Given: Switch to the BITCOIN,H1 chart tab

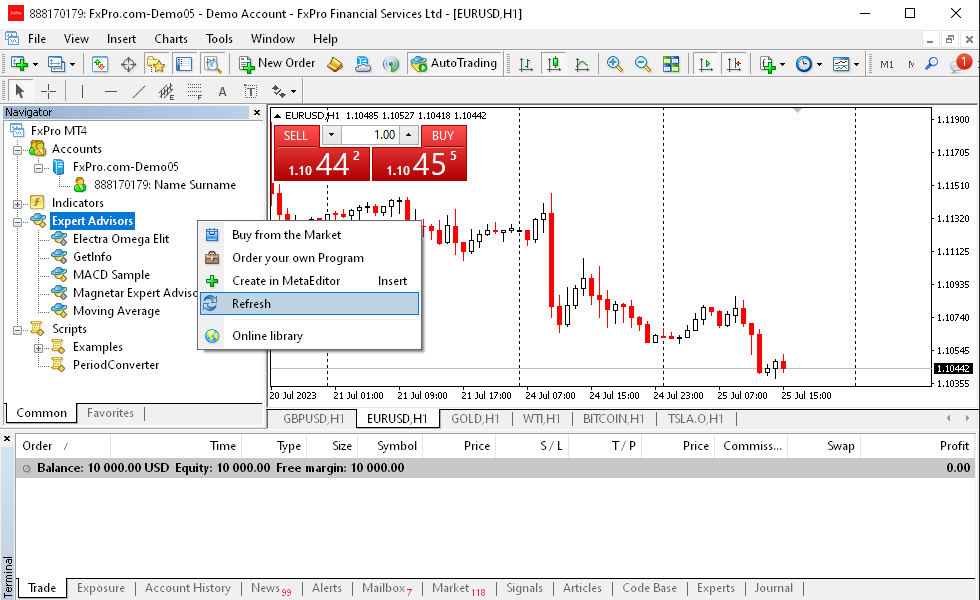Looking at the screenshot, I should [x=613, y=419].
